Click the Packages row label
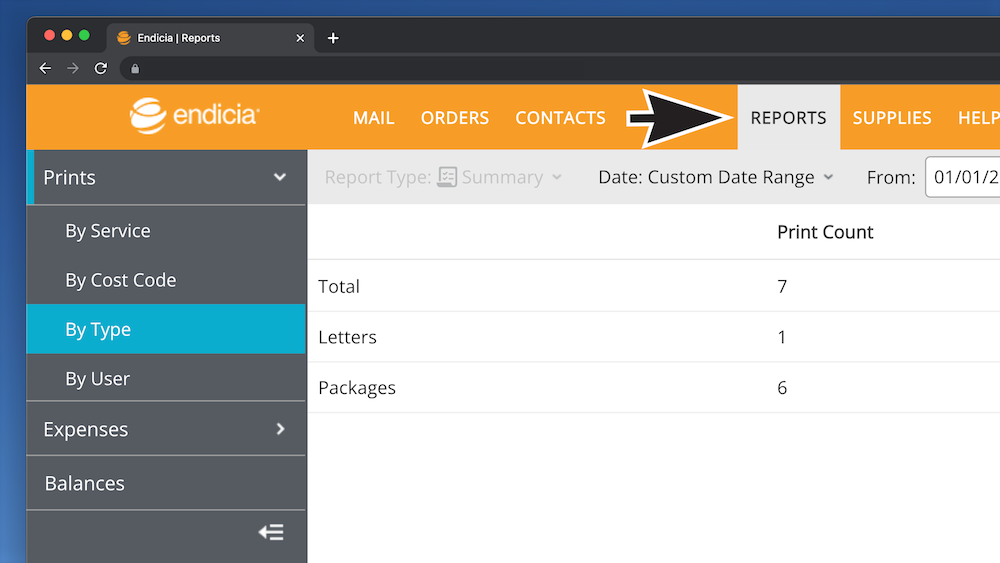Image resolution: width=1000 pixels, height=563 pixels. click(x=357, y=388)
